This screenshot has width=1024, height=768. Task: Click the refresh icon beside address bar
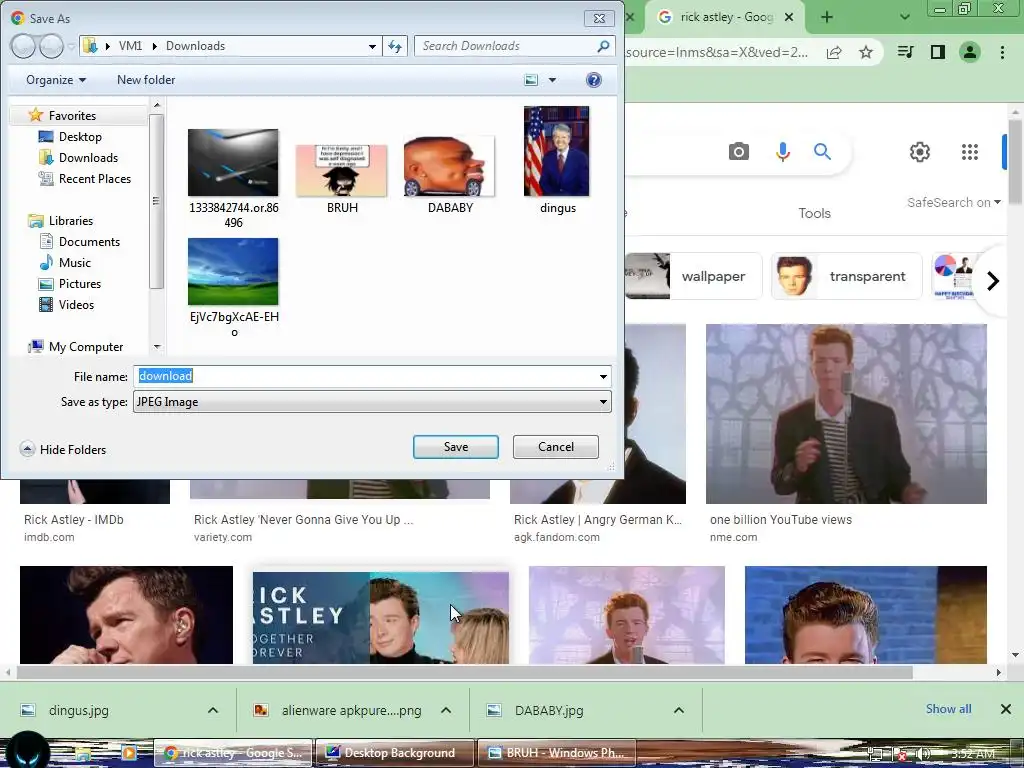pyautogui.click(x=395, y=46)
